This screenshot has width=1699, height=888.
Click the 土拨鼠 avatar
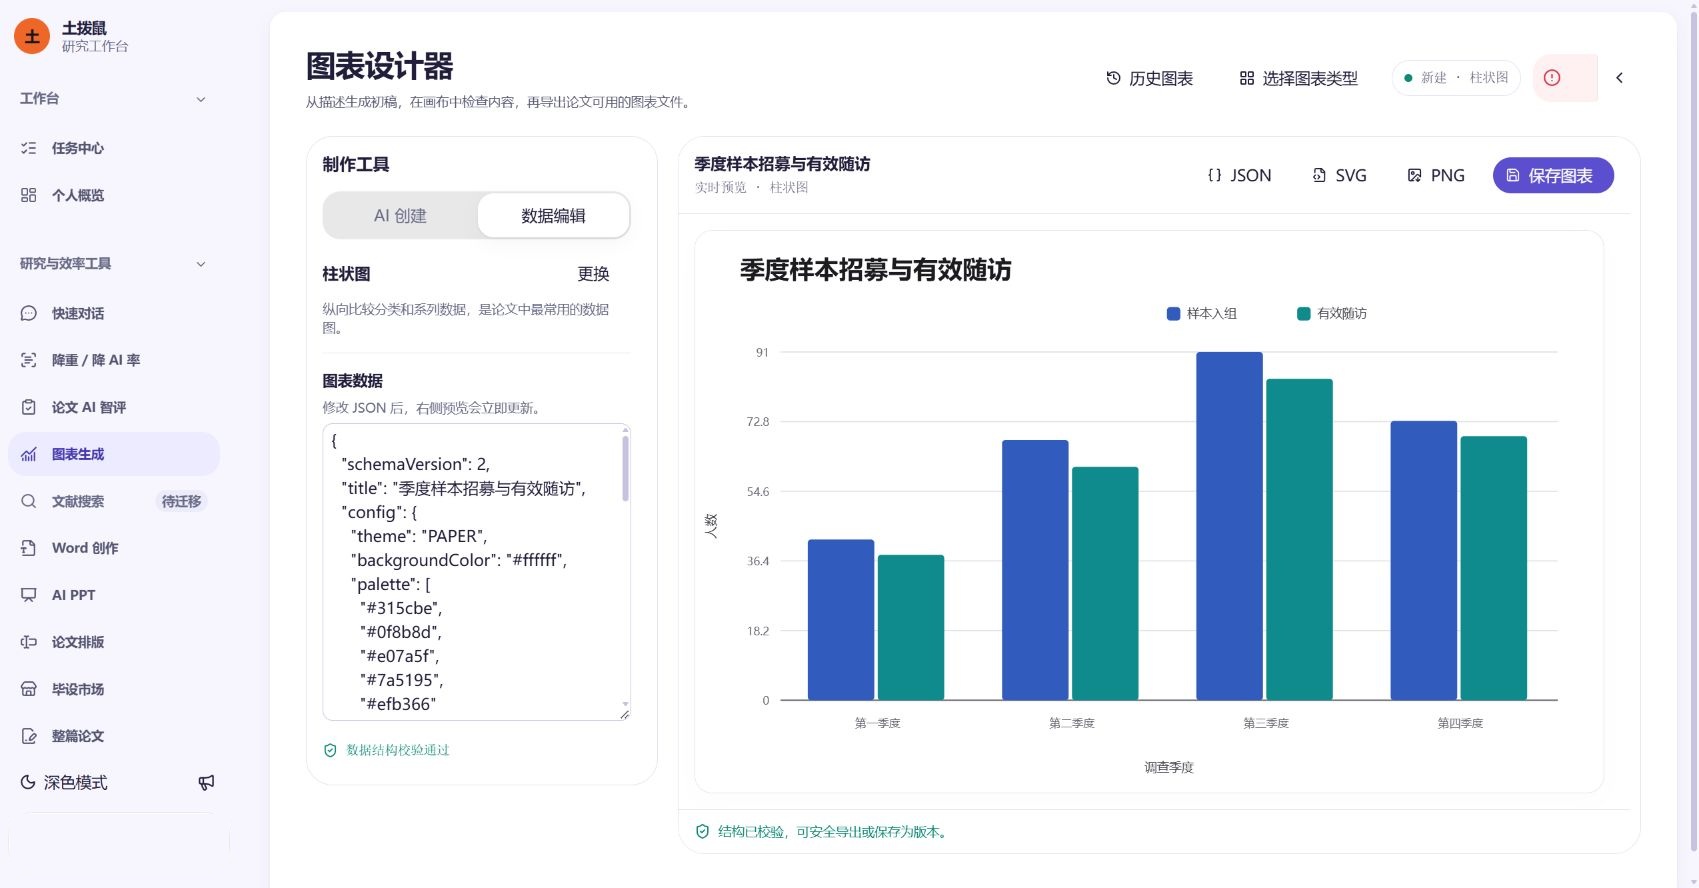32,37
